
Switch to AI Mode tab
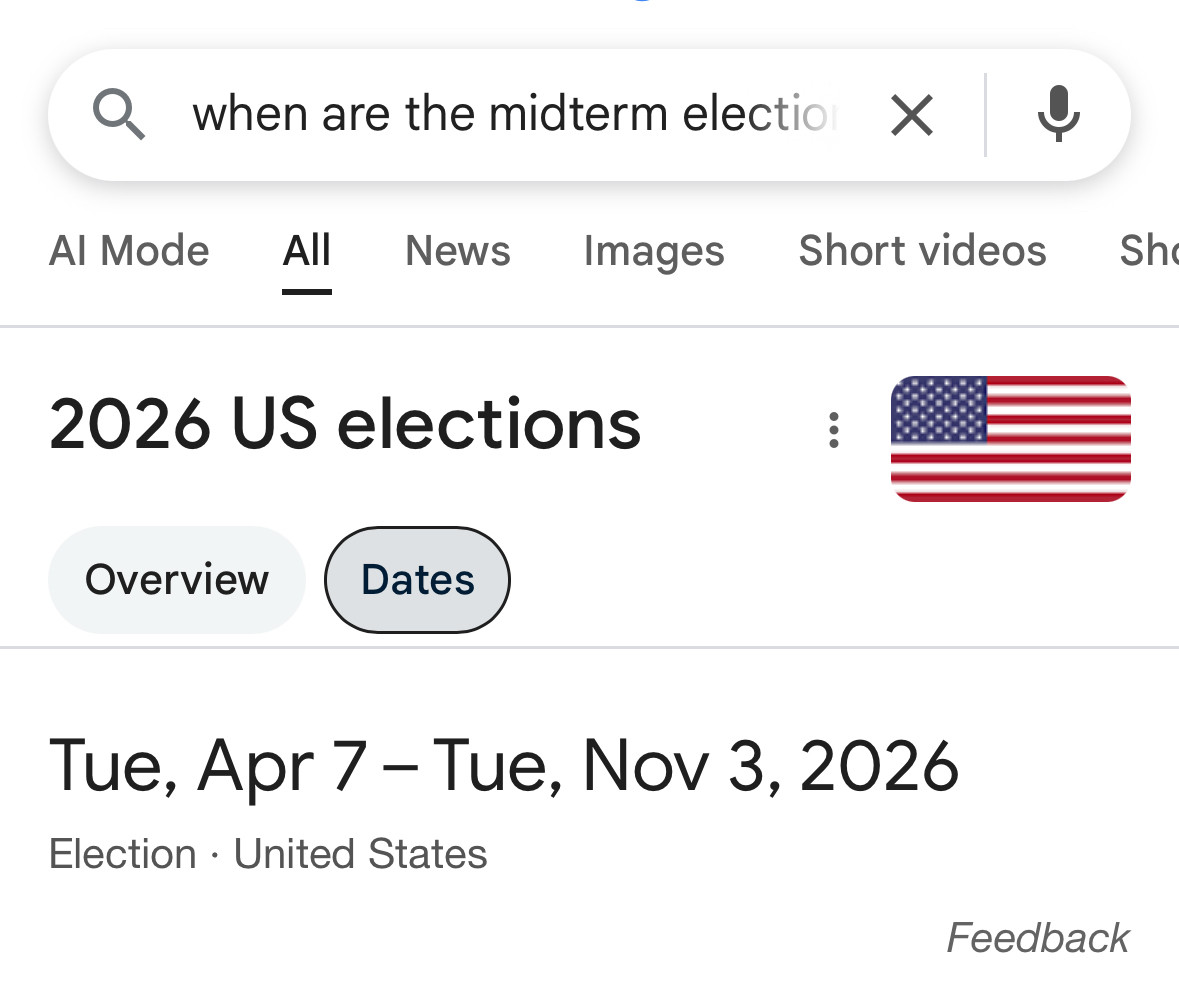tap(129, 250)
